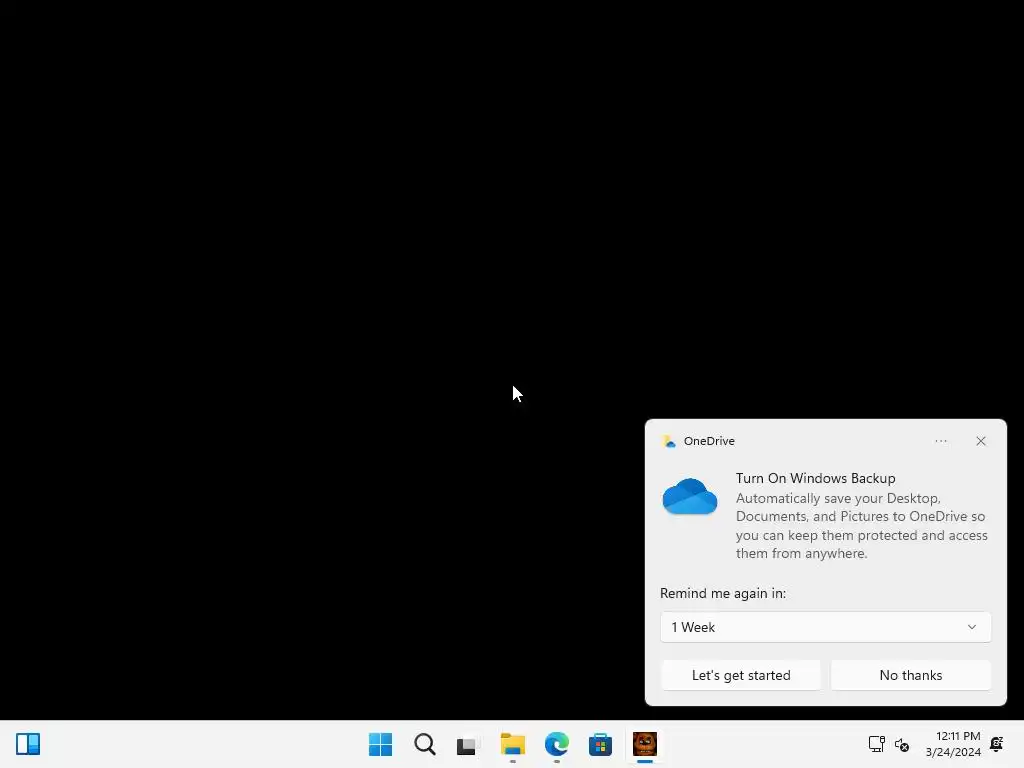Click the muted volume tray icon
1024x768 pixels.
(x=902, y=744)
